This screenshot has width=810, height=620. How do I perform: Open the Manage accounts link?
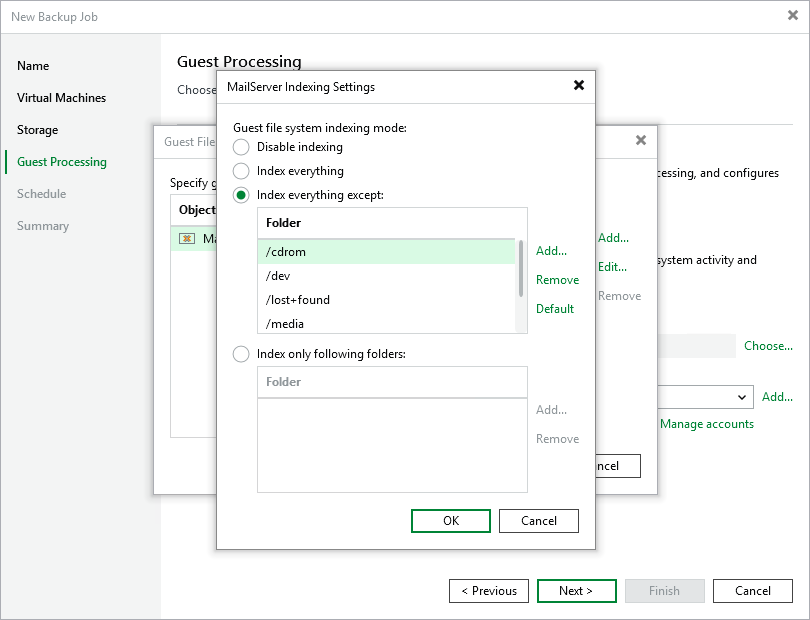coord(706,423)
